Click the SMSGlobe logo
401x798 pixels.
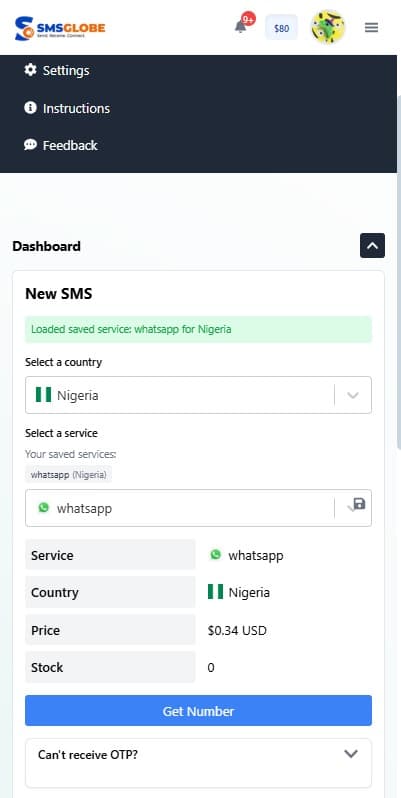(x=60, y=28)
